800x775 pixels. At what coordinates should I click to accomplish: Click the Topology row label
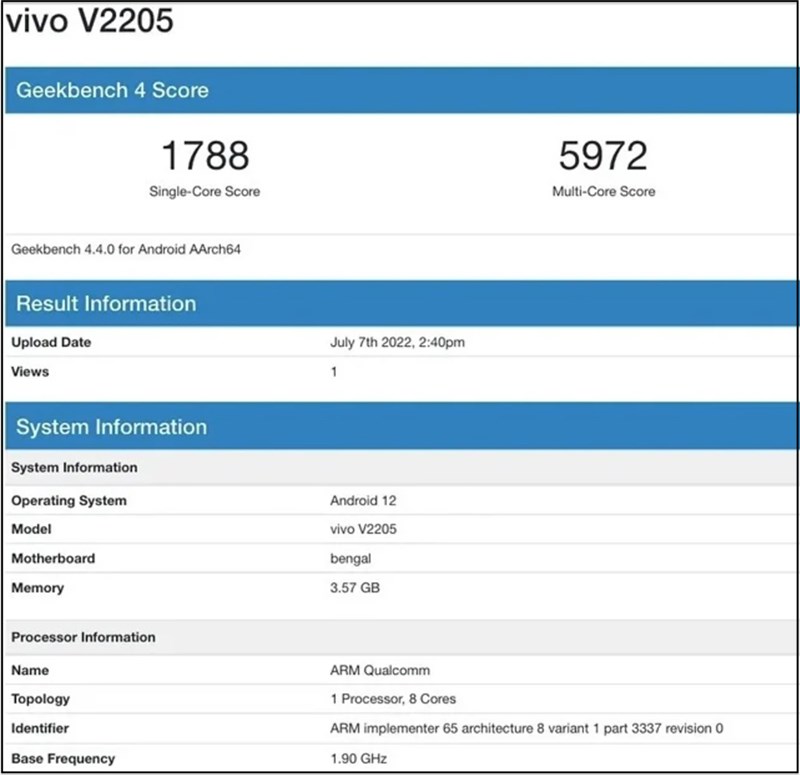40,699
